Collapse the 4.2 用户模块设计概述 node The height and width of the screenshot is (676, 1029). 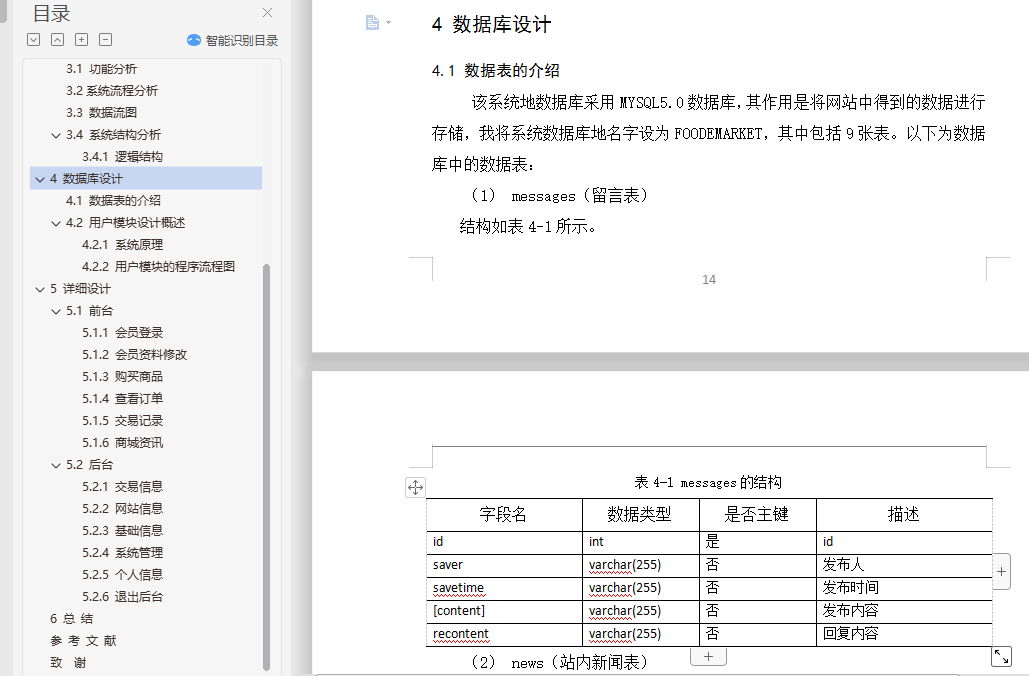56,223
